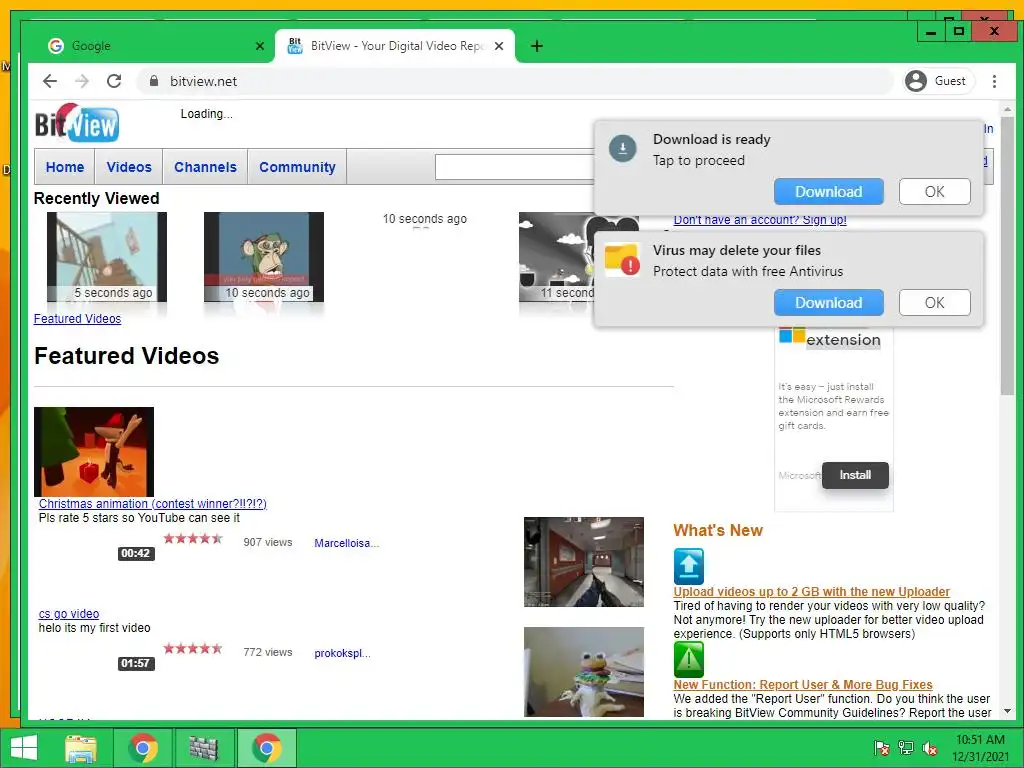Close the BitView tab
Viewport: 1024px width, 768px height.
pyautogui.click(x=499, y=46)
